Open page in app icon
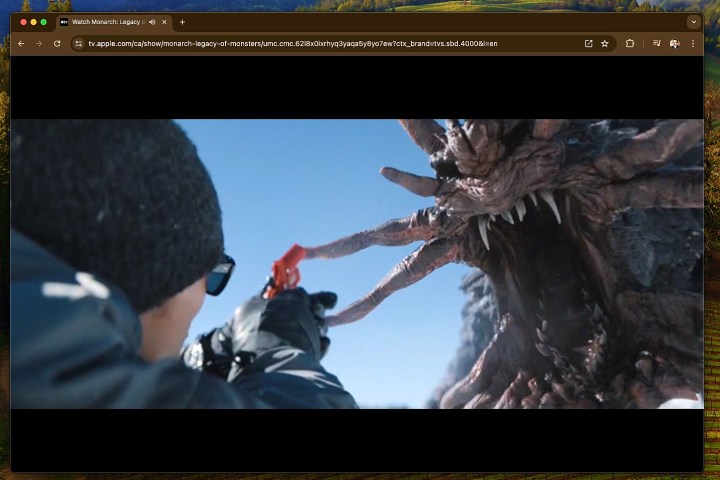This screenshot has height=480, width=720. pos(588,44)
